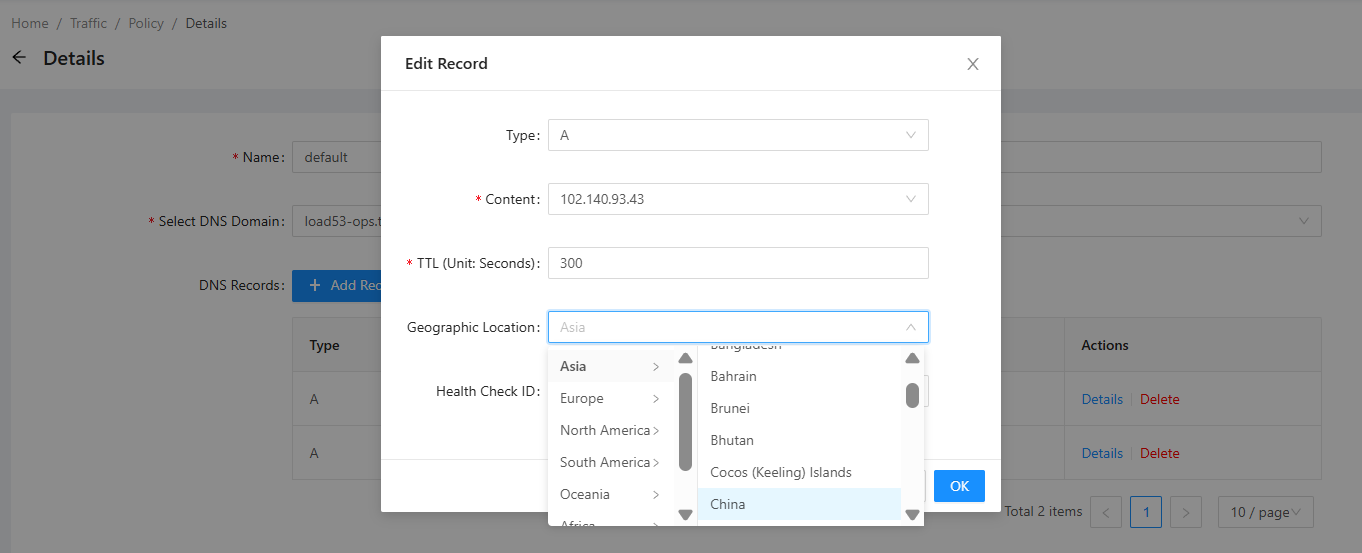
Task: Click the TTL input field
Action: (737, 263)
